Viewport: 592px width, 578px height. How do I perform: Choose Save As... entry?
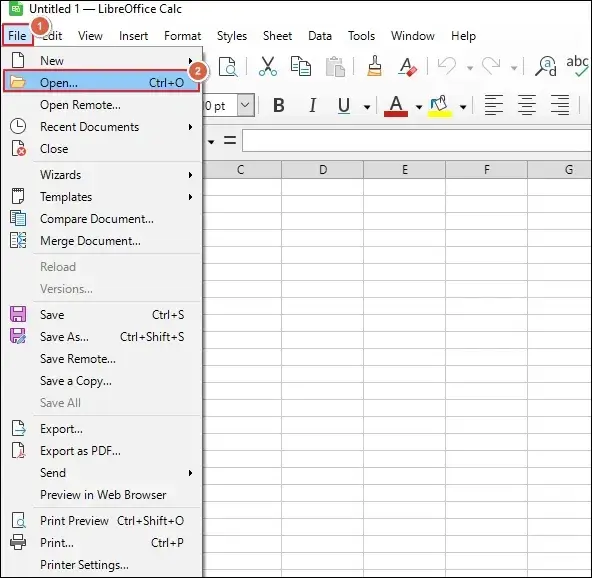(x=102, y=336)
